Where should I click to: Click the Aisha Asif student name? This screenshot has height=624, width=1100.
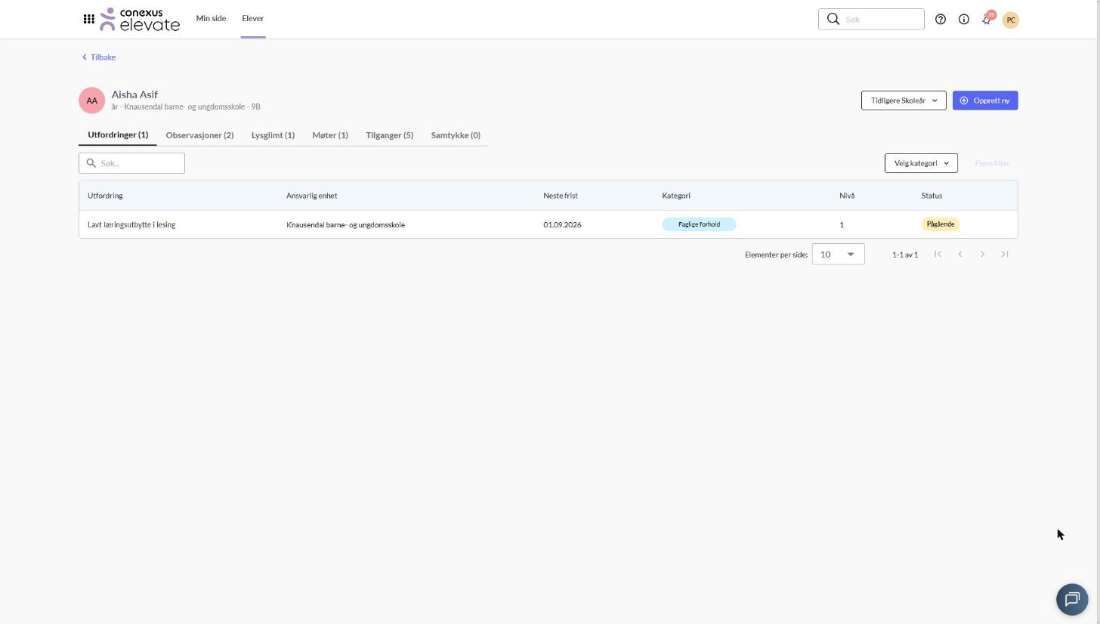(x=135, y=94)
